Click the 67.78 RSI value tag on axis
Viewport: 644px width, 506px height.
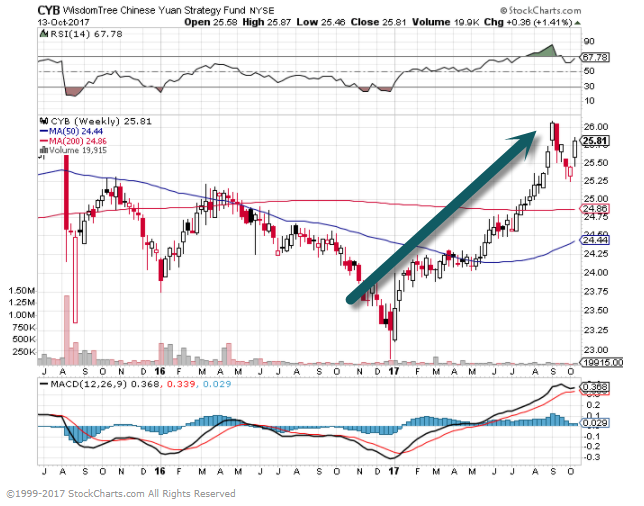[595, 57]
